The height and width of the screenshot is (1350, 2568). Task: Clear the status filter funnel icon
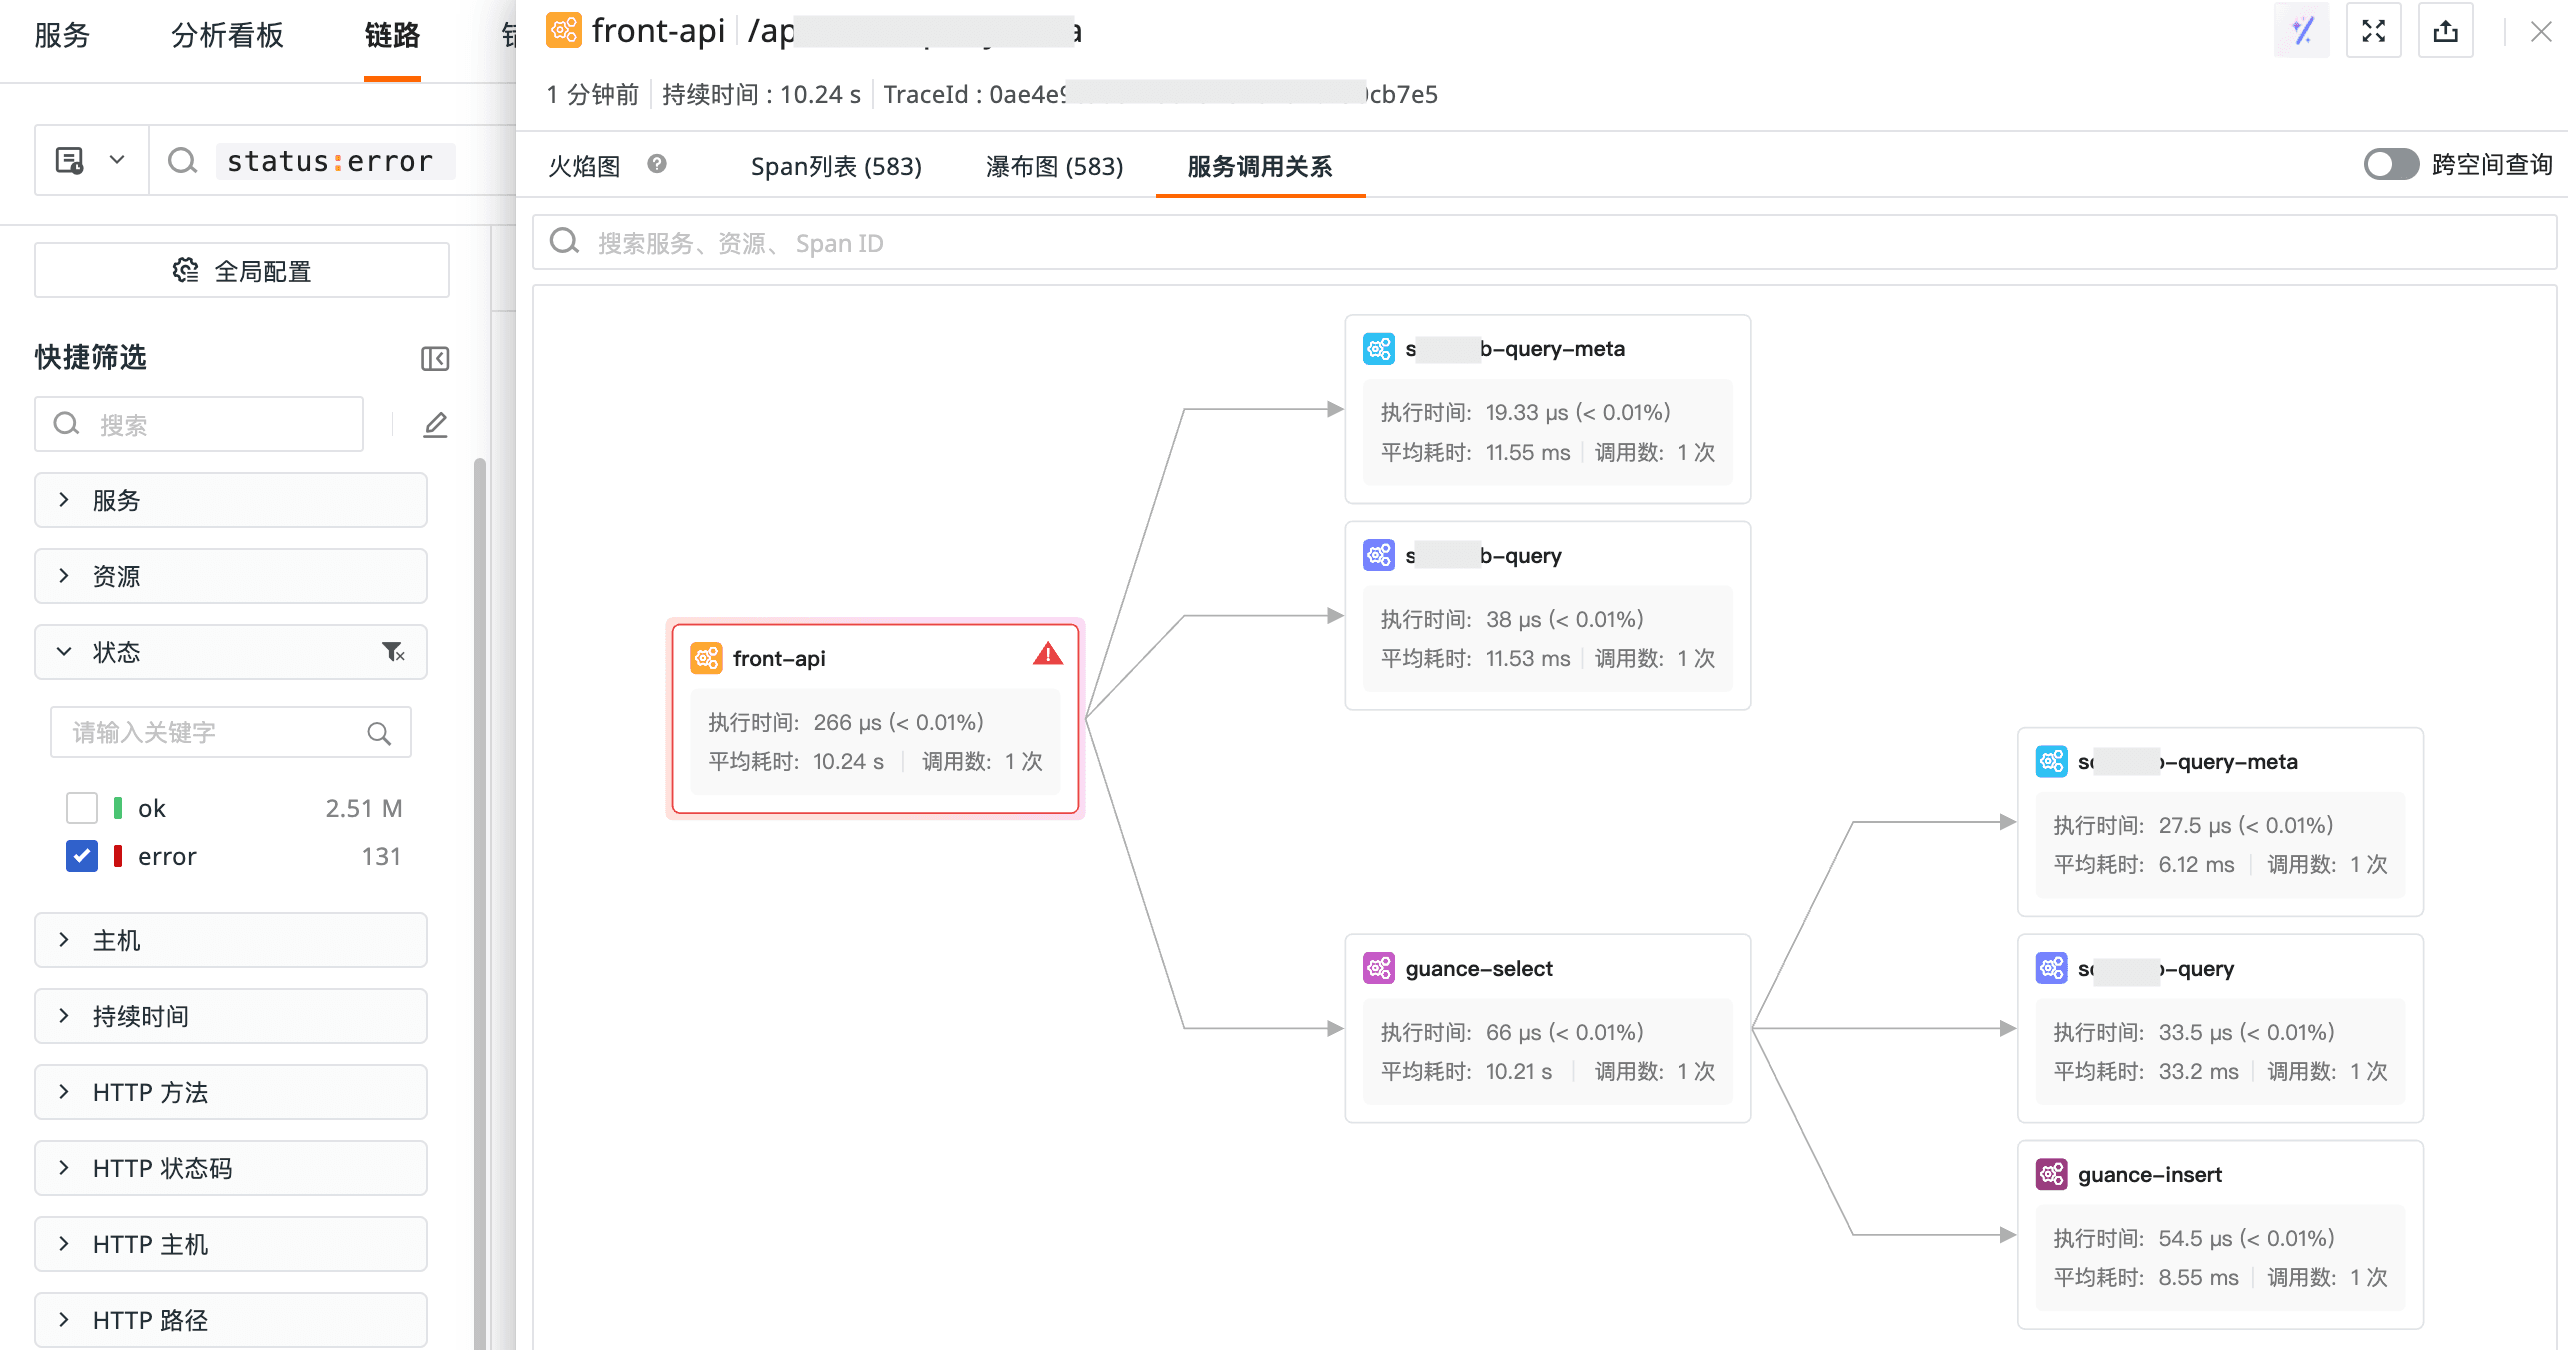click(393, 652)
